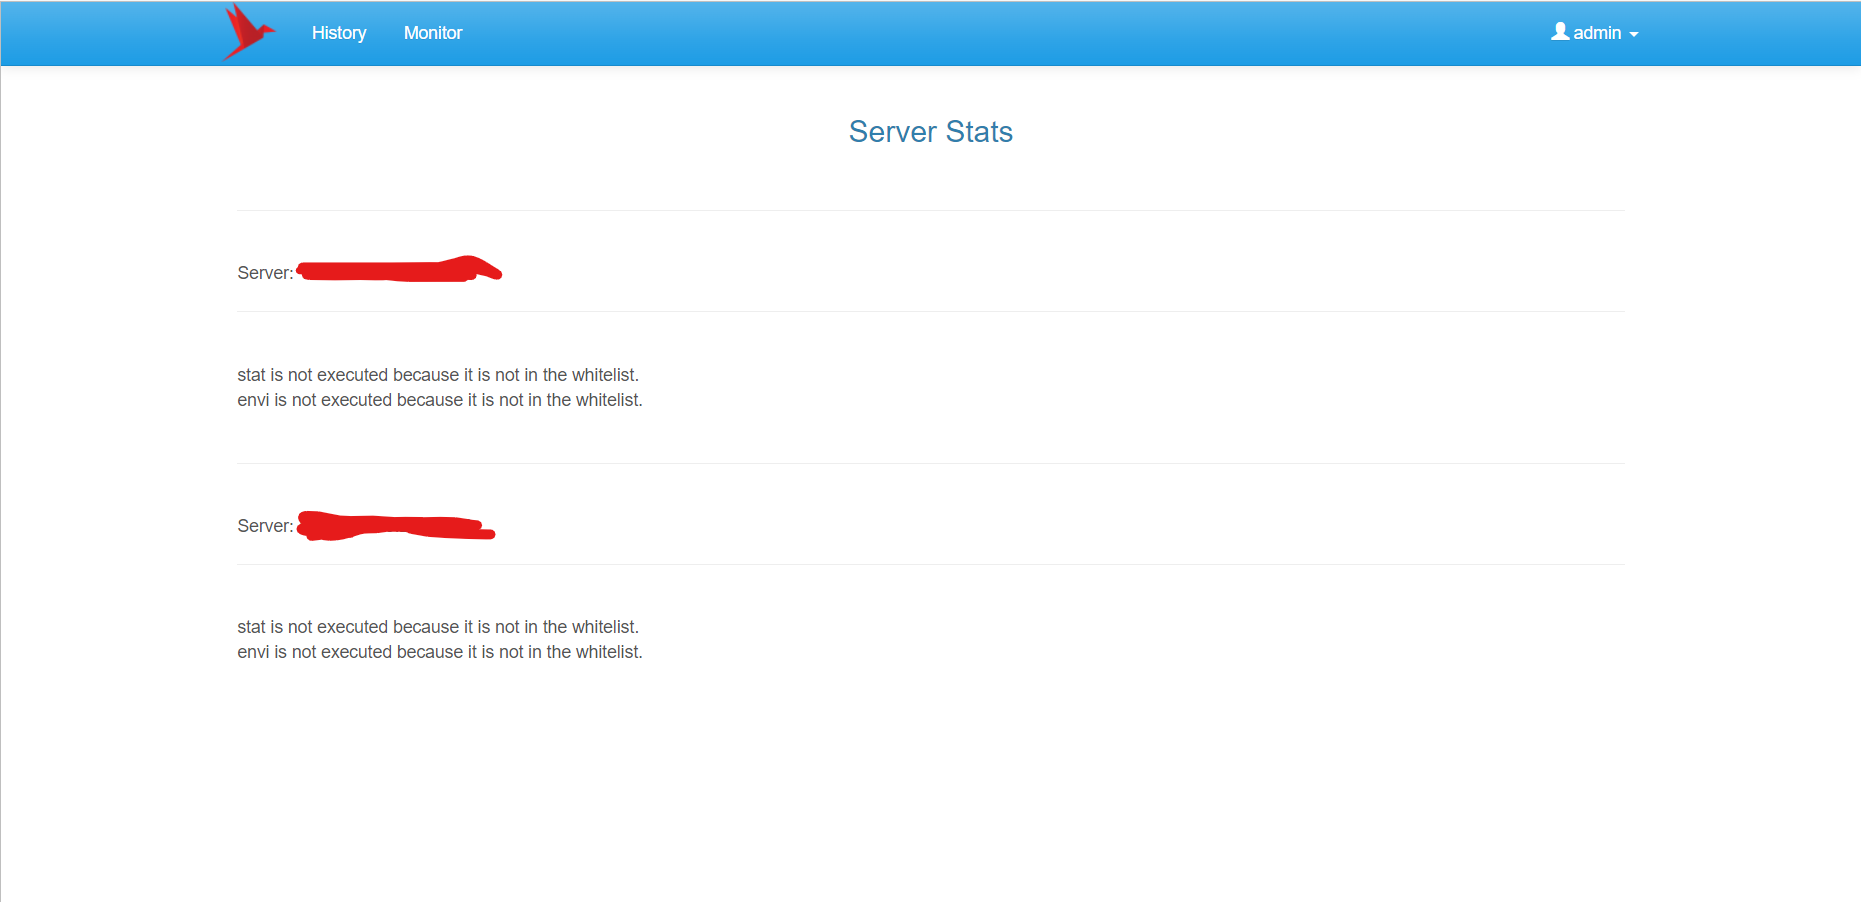The width and height of the screenshot is (1861, 902).
Task: Click the envi whitelist warning under the second server
Action: tap(440, 651)
